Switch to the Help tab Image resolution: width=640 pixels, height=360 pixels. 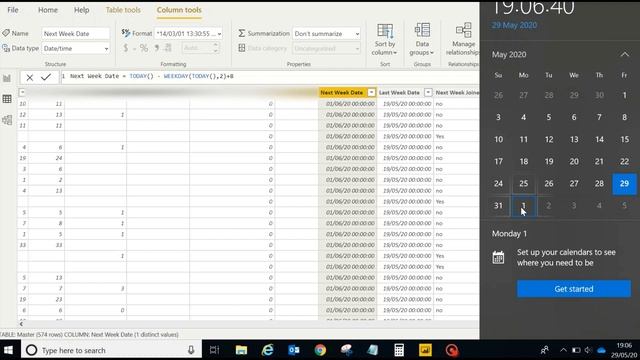click(x=82, y=10)
